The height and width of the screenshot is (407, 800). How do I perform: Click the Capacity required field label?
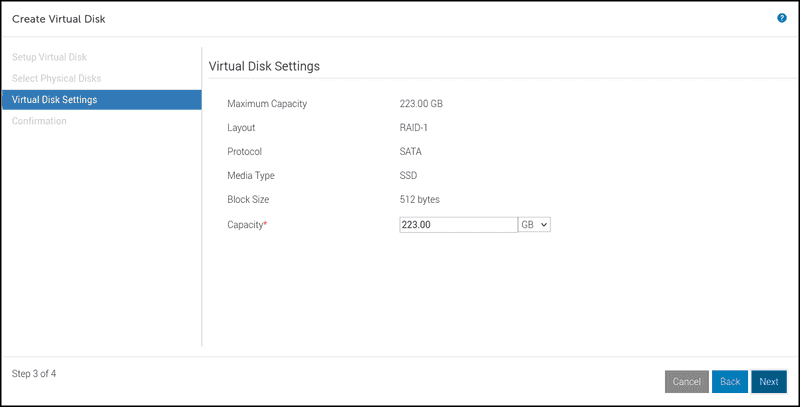(247, 225)
